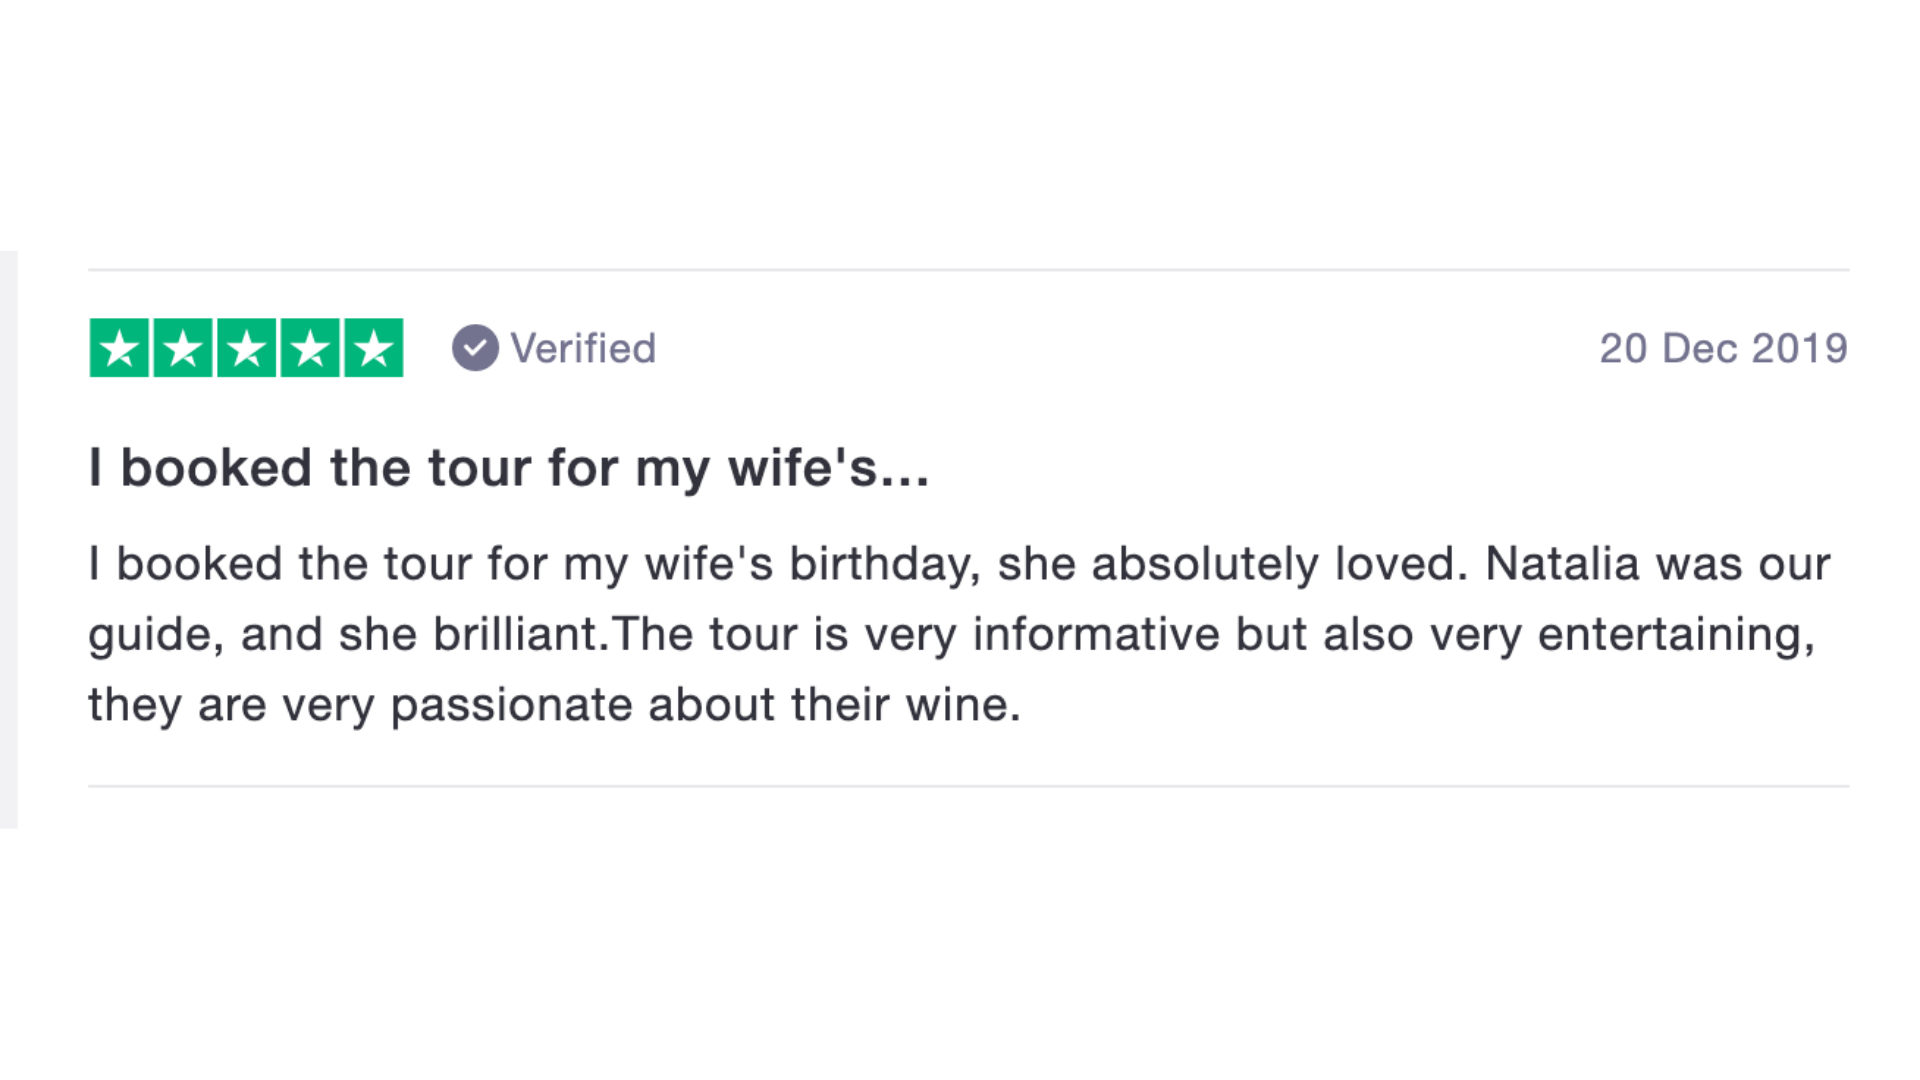
Task: Click the second green rating star
Action: click(183, 348)
